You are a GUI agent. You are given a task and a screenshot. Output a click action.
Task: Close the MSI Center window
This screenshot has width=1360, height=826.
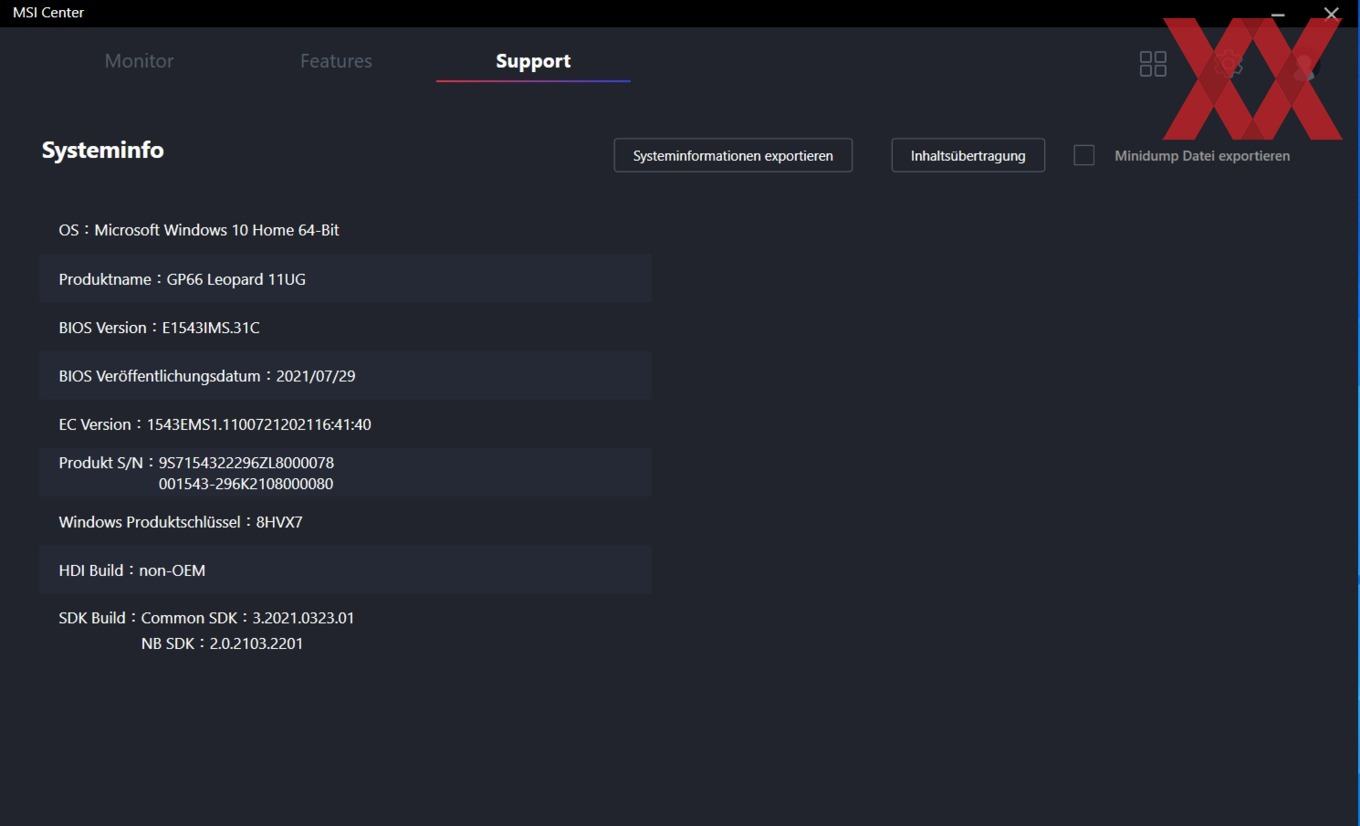[x=1331, y=14]
